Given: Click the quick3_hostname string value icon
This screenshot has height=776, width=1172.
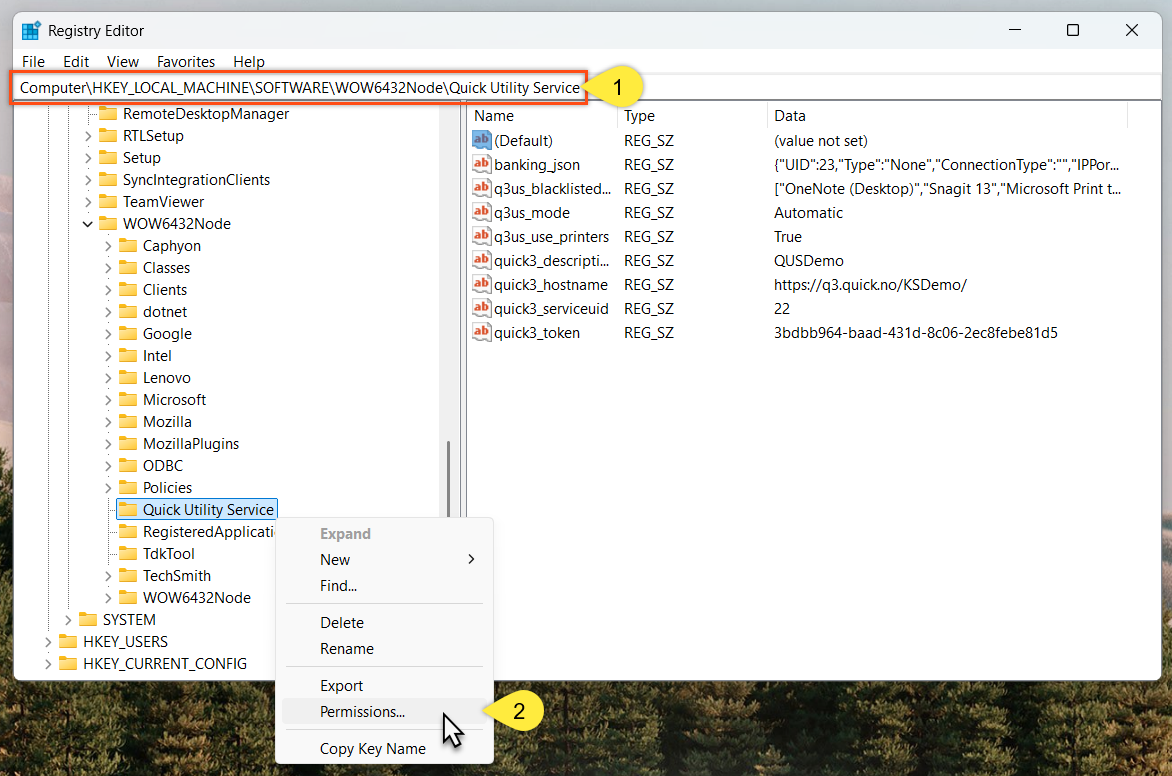Looking at the screenshot, I should click(x=481, y=283).
